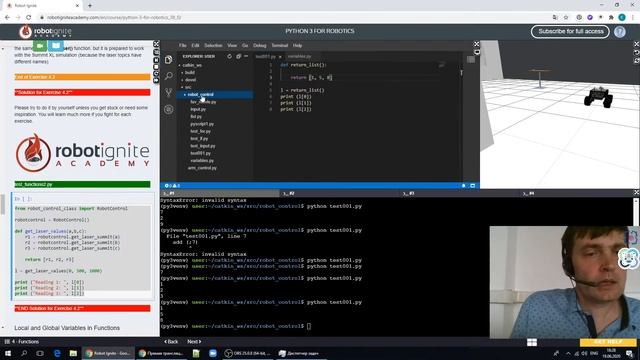Expand the devel folder
This screenshot has width=640, height=360.
[190, 80]
